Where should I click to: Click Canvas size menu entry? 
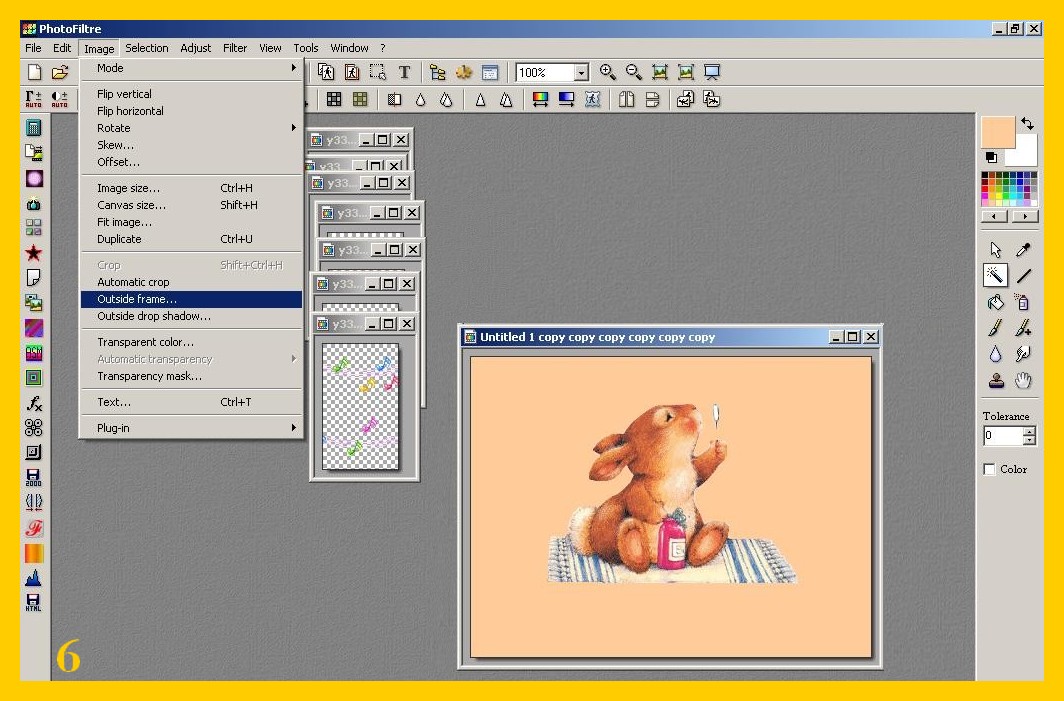(x=132, y=205)
